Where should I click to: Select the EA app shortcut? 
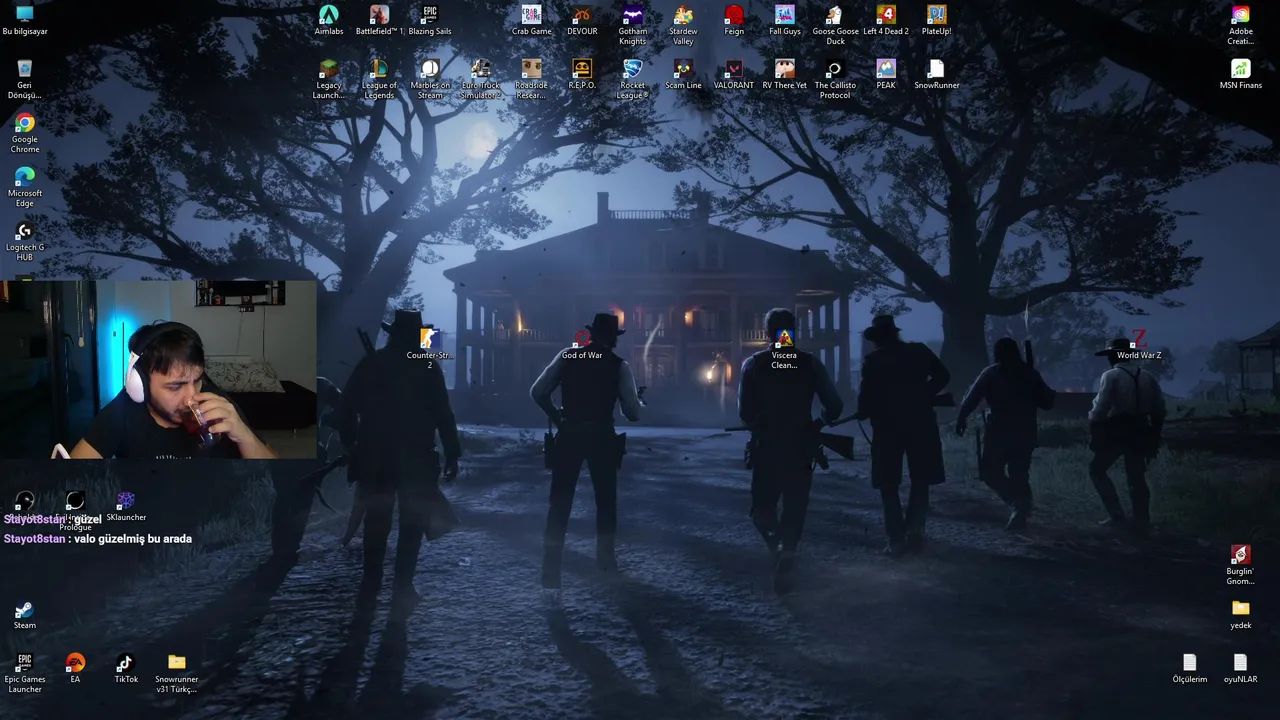click(75, 668)
